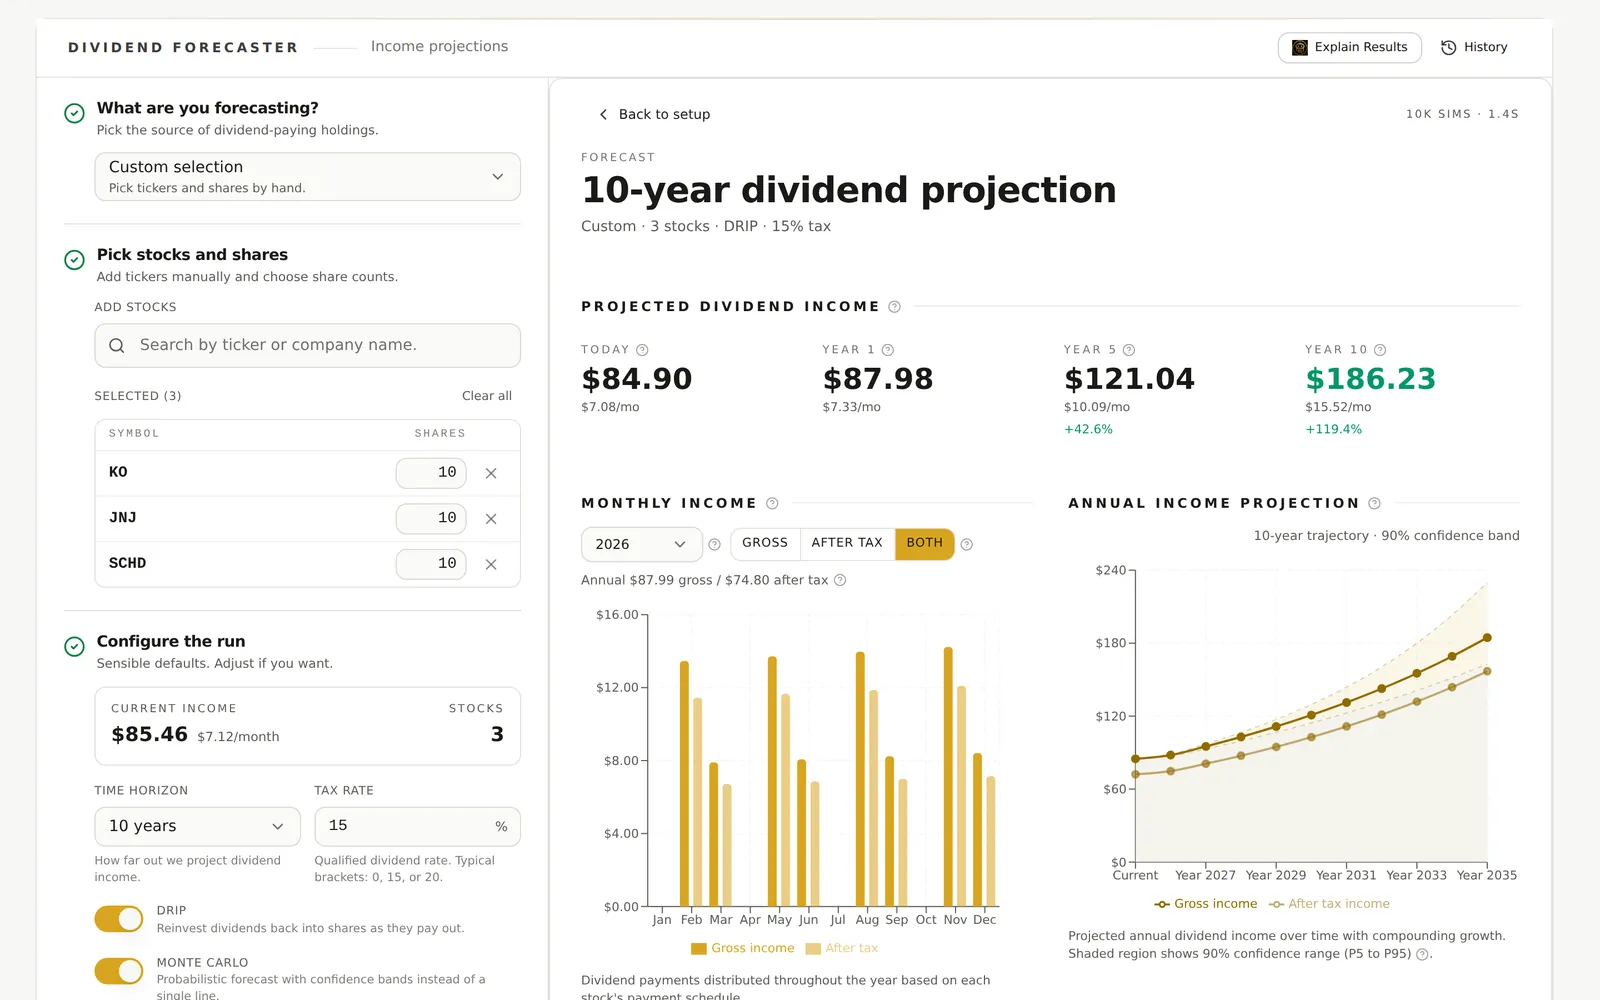Click the Gross income legend swatch under the monthly chart
Viewport: 1600px width, 1000px height.
click(699, 949)
